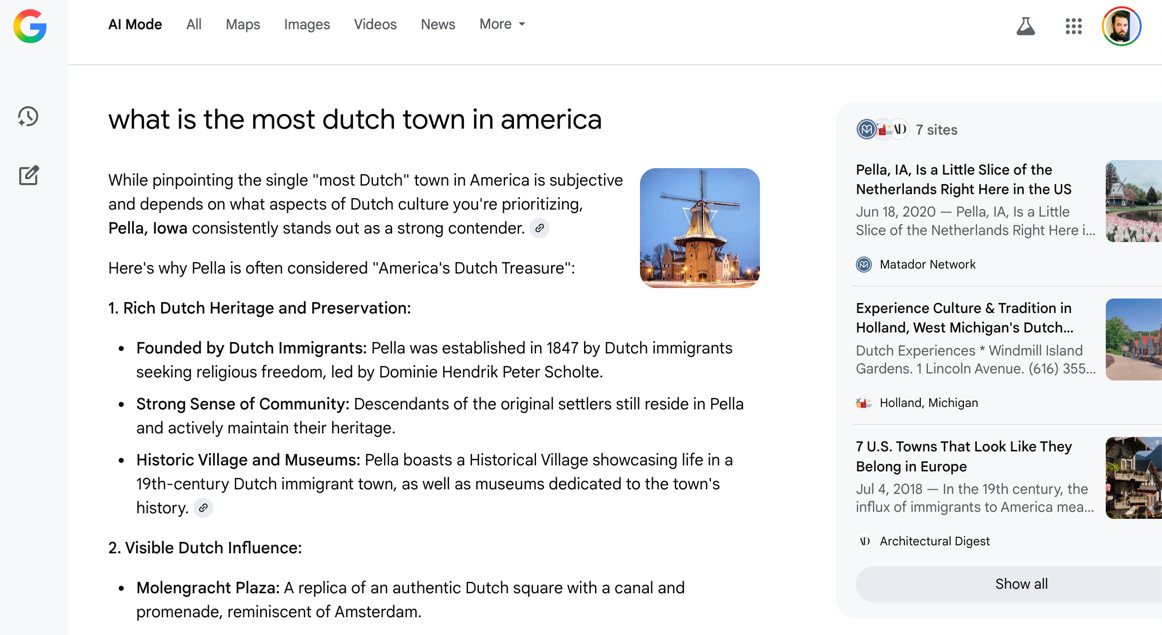Click the Dutch windmill image thumbnail

point(699,228)
